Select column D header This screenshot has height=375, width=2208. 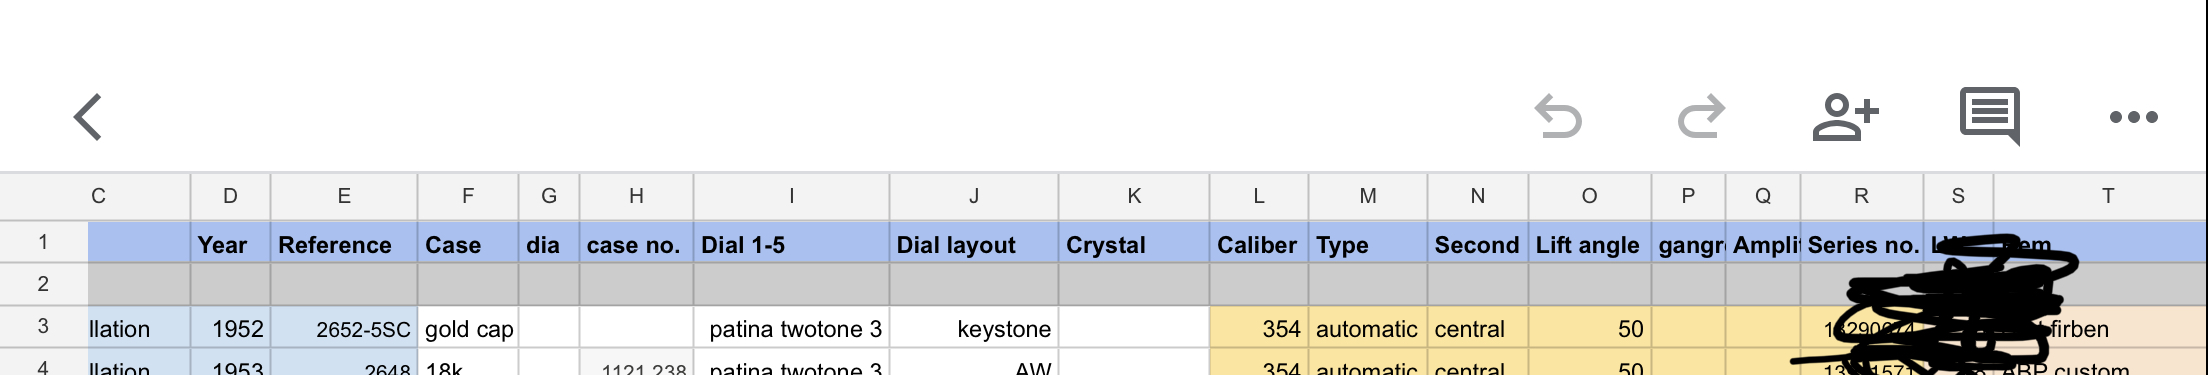pos(230,196)
